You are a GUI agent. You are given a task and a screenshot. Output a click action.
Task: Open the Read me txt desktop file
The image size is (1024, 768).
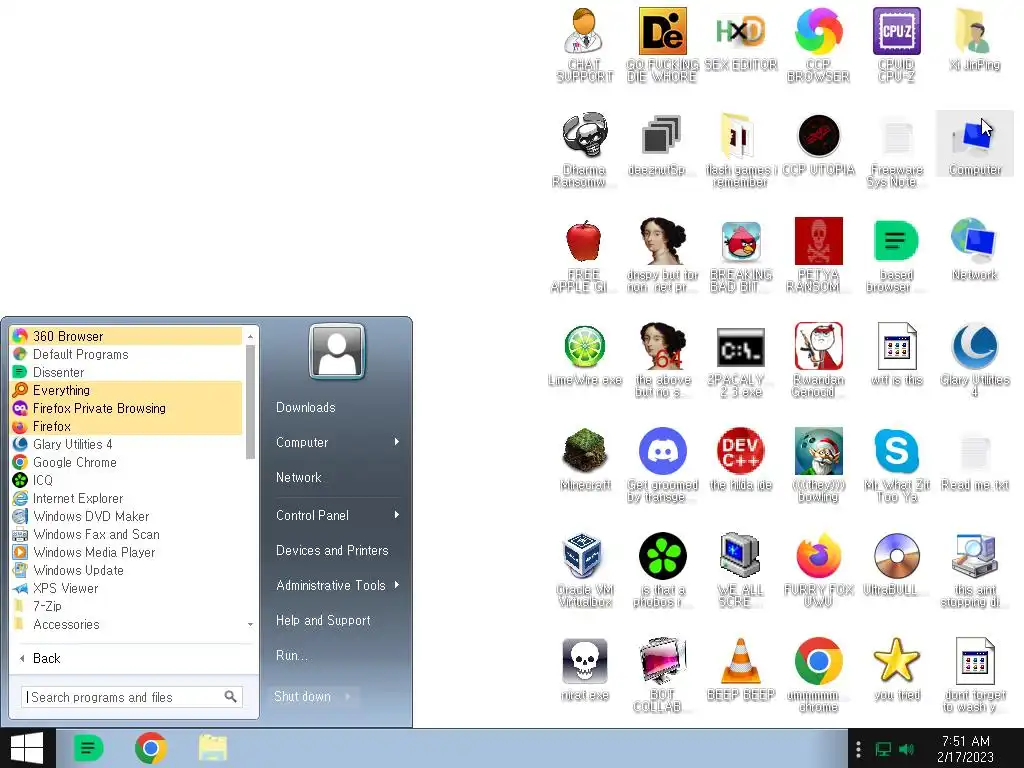click(974, 460)
